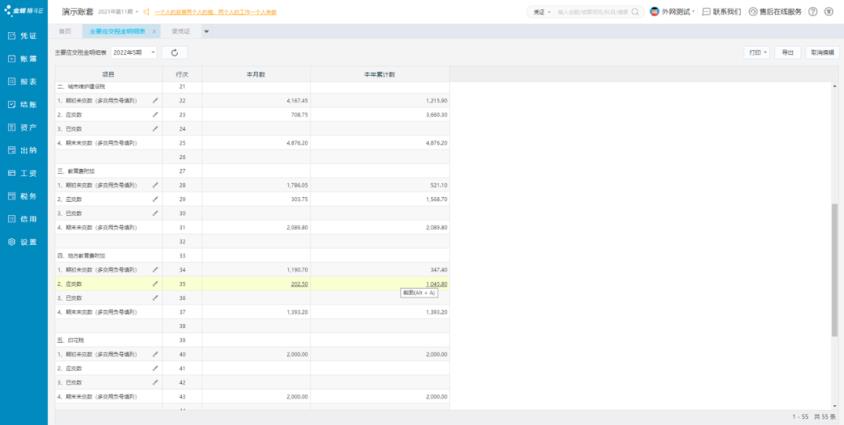Open the 设置 settings in the sidebar
The image size is (844, 425).
pos(23,242)
